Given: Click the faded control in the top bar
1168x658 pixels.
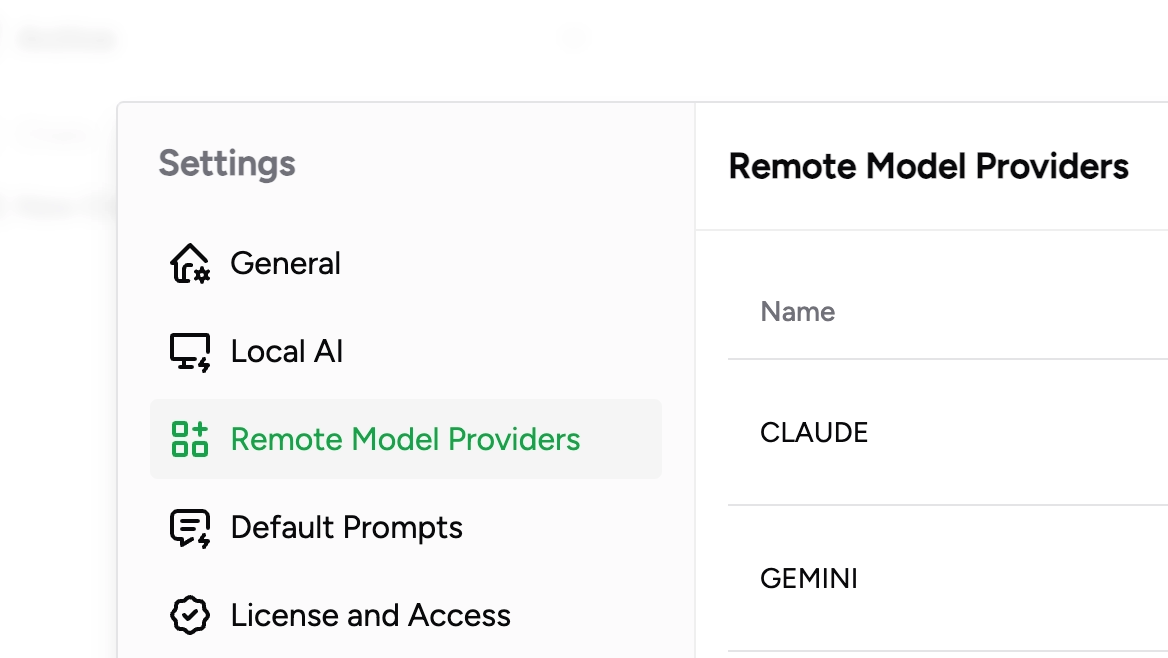Looking at the screenshot, I should pyautogui.click(x=575, y=39).
